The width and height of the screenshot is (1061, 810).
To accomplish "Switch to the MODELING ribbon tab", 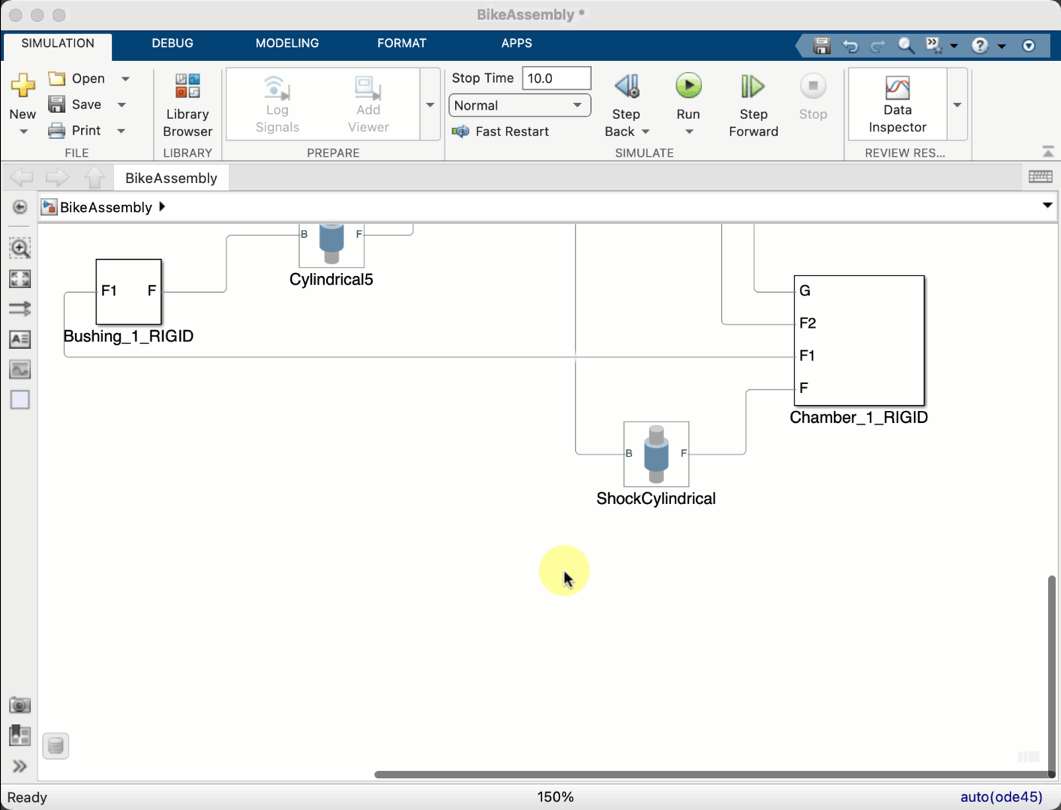I will click(x=287, y=43).
